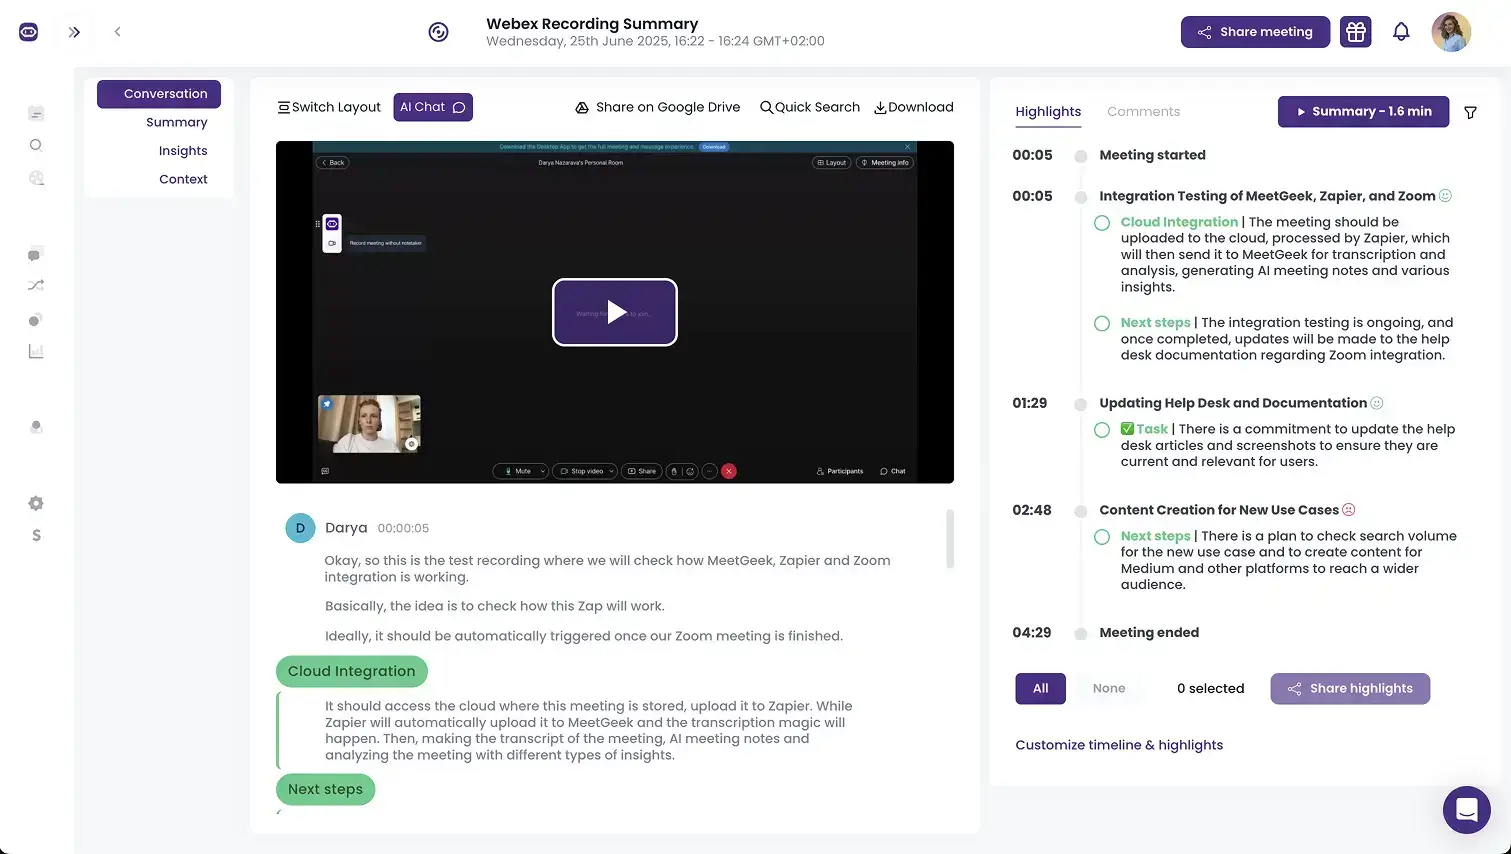Open Customize timeline & highlights
Viewport: 1511px width, 854px height.
[1118, 744]
